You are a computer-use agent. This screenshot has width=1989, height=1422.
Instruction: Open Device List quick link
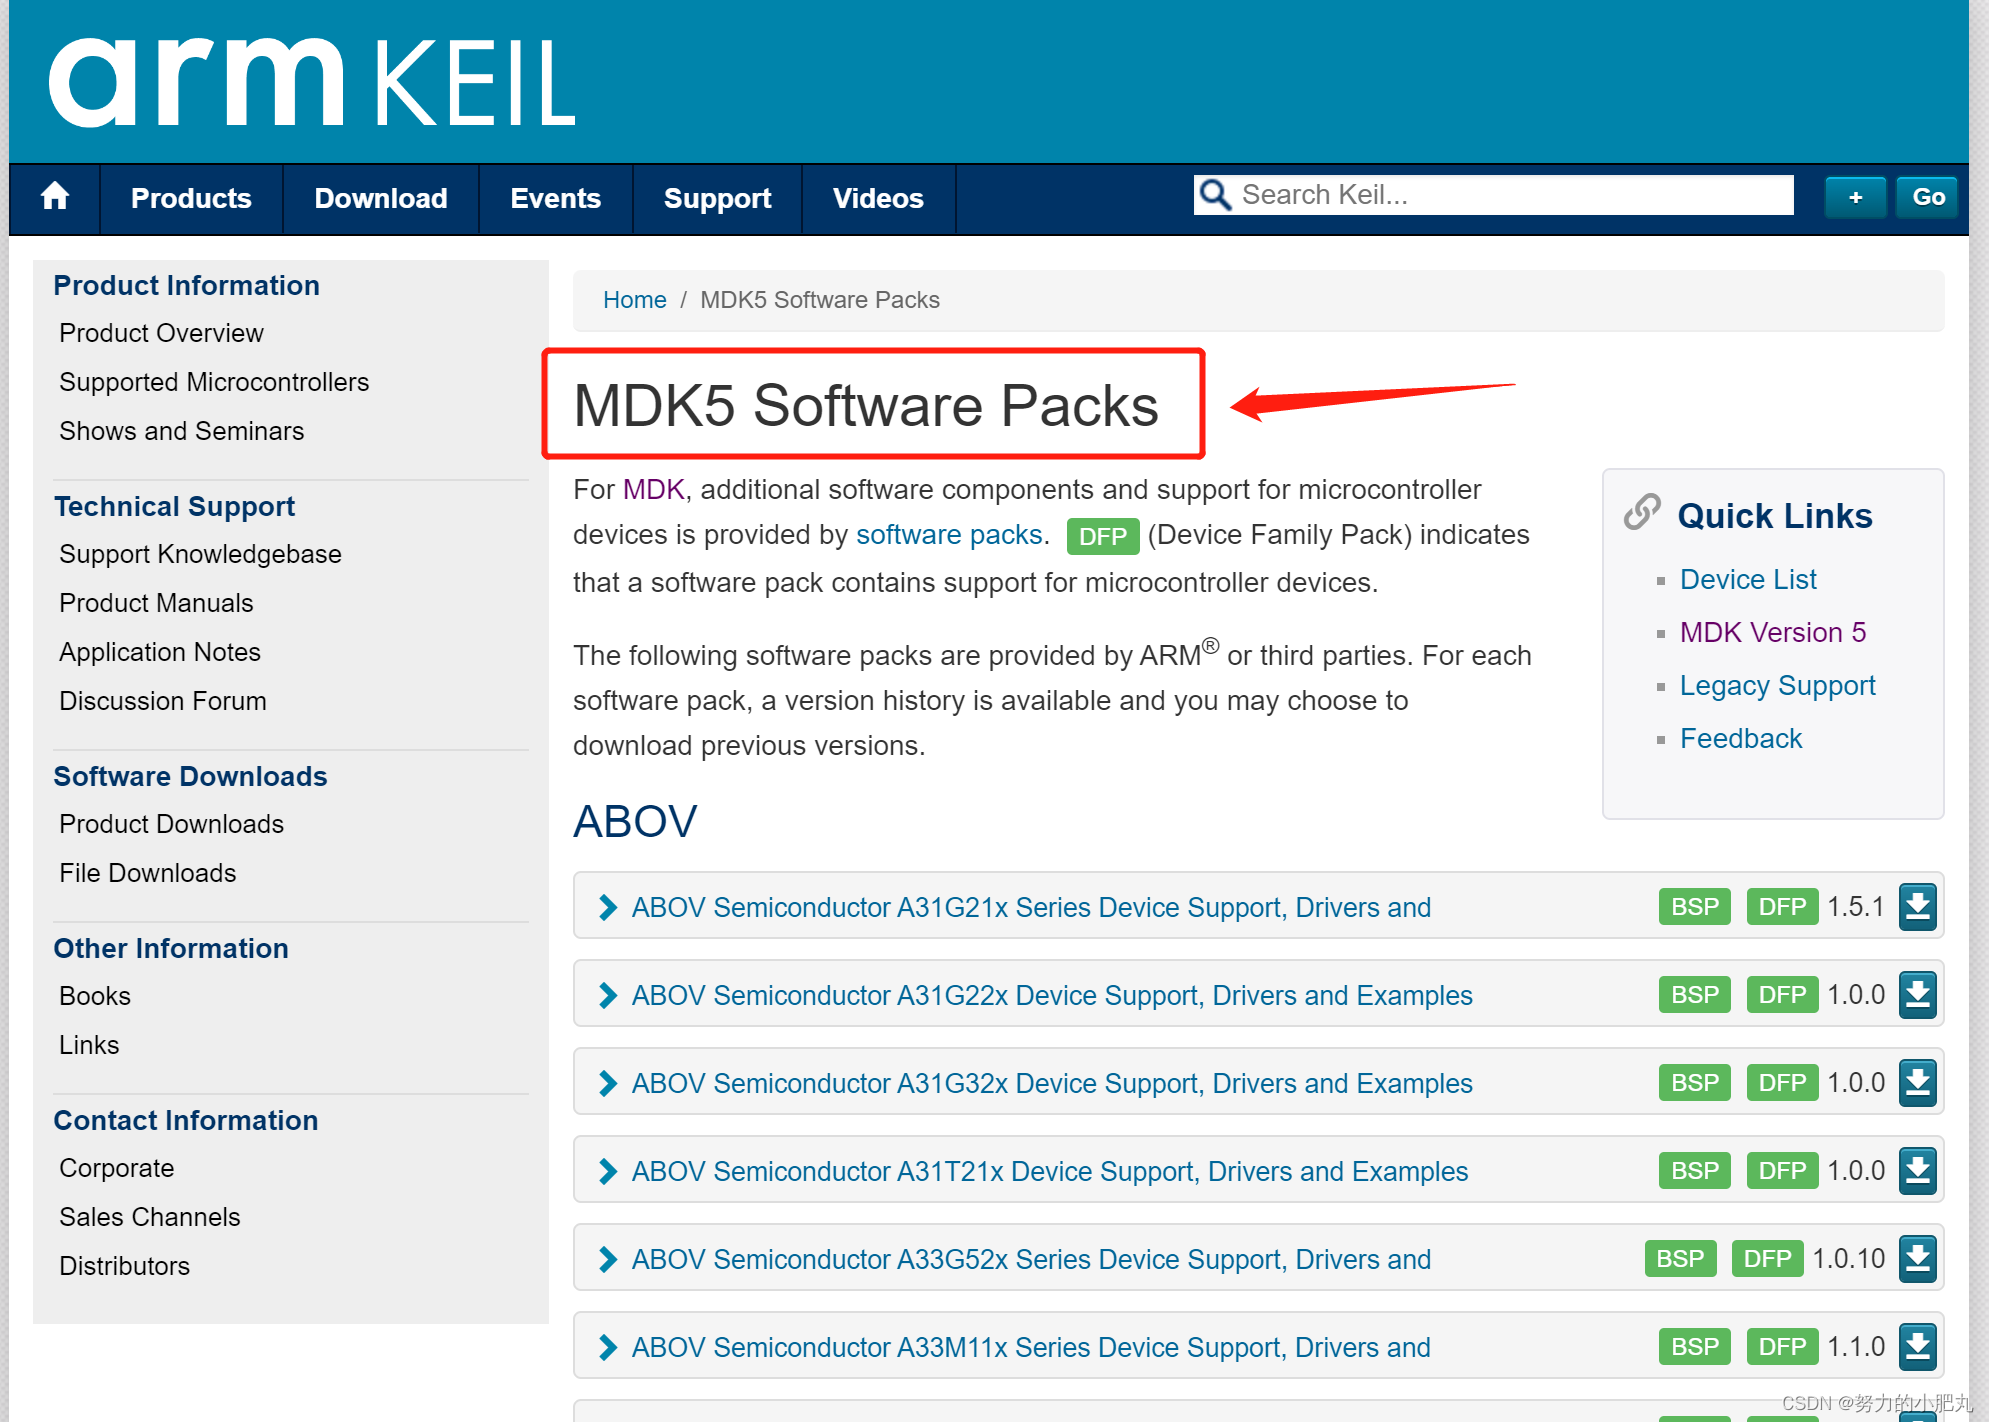coord(1748,580)
